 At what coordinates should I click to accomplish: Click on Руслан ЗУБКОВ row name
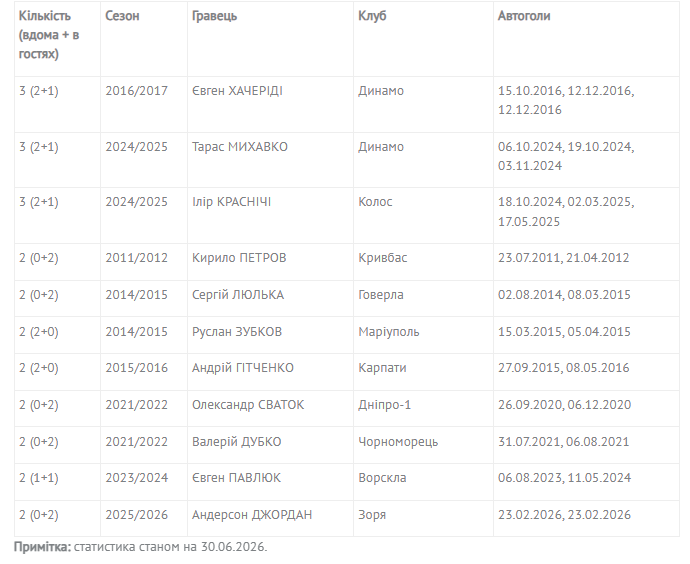pos(237,332)
